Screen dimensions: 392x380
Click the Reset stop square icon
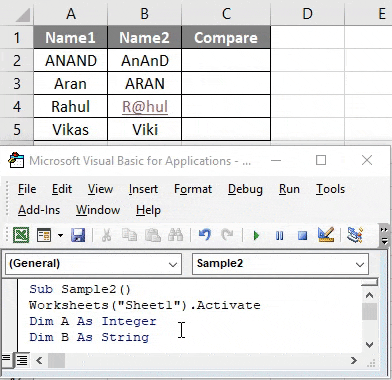pos(302,236)
